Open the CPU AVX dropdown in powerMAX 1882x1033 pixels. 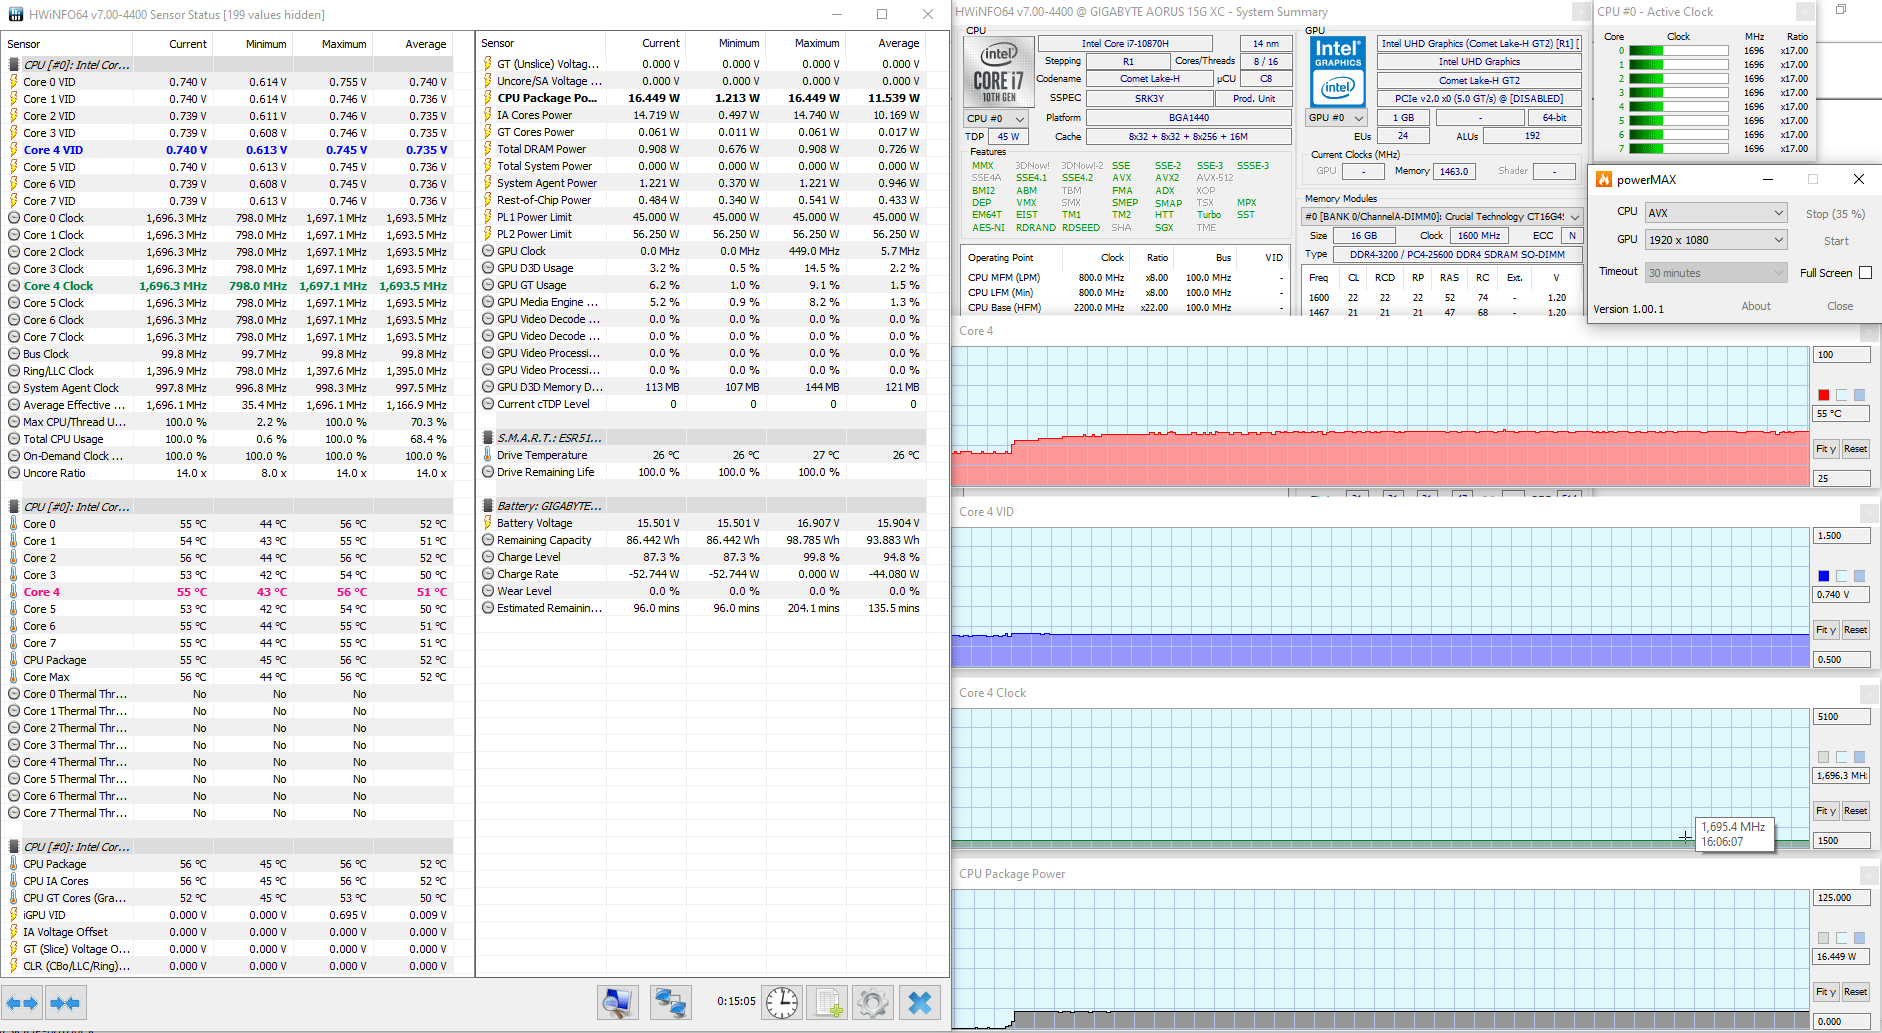tap(1715, 213)
